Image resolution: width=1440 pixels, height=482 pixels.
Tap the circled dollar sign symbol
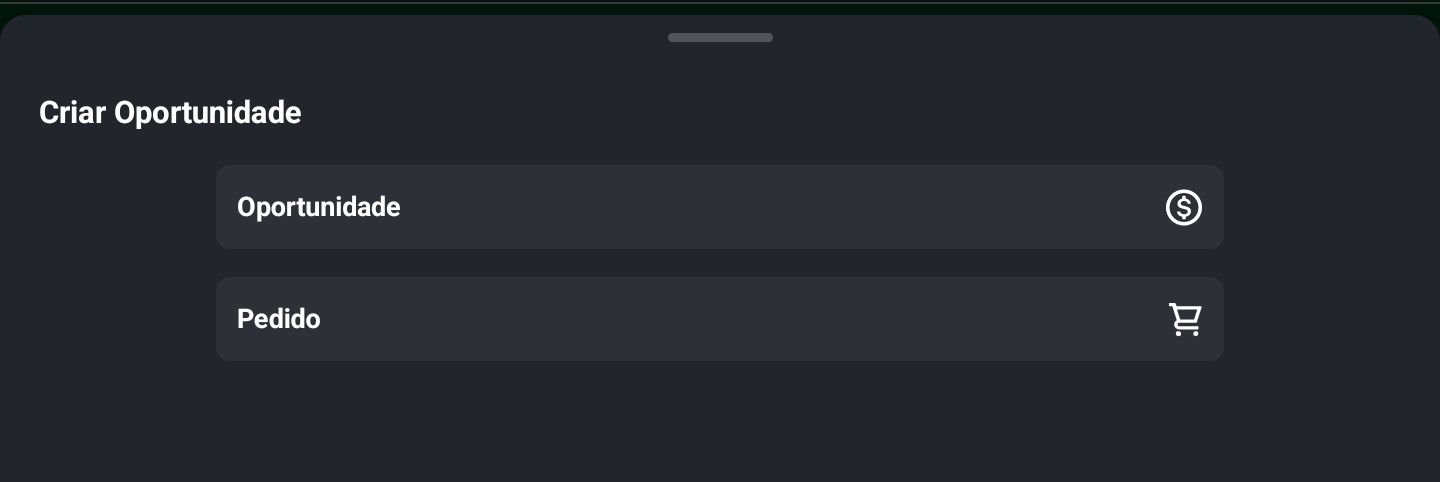click(1184, 207)
